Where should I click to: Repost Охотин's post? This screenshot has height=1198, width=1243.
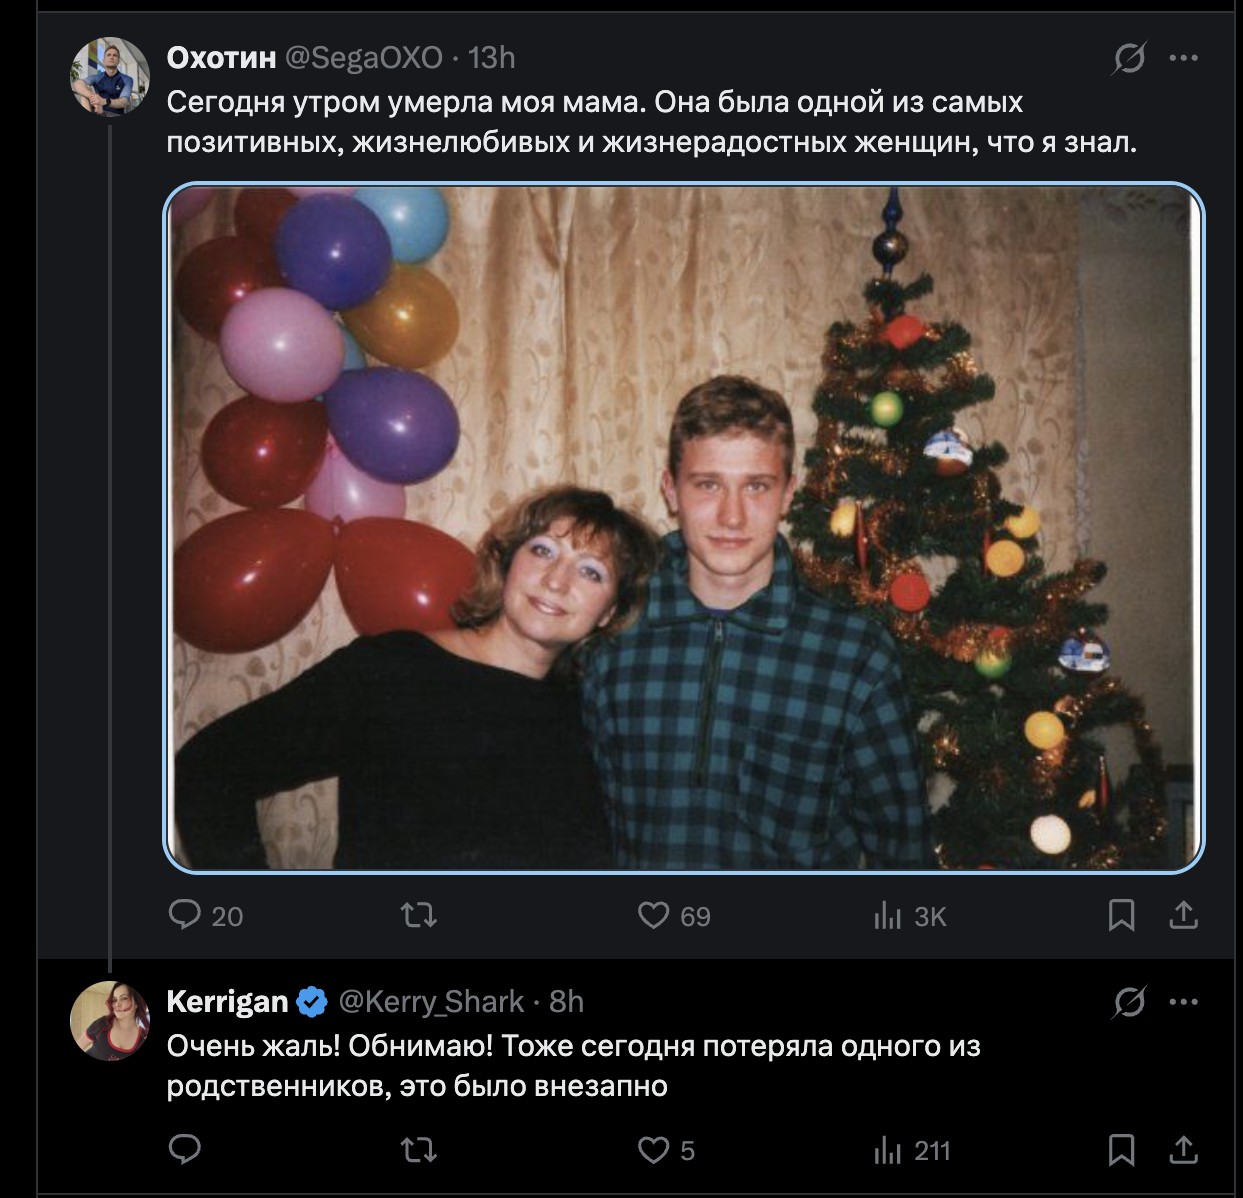coord(419,915)
